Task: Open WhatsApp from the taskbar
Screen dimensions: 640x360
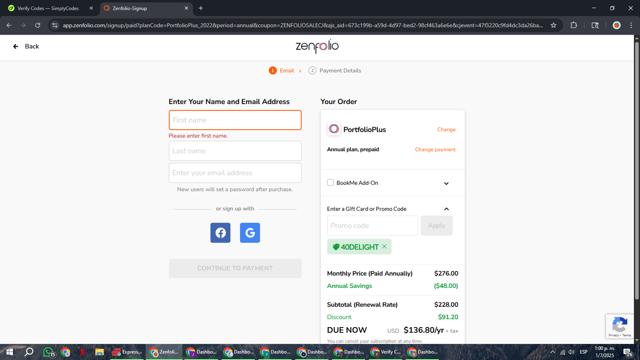Action: [x=48, y=352]
